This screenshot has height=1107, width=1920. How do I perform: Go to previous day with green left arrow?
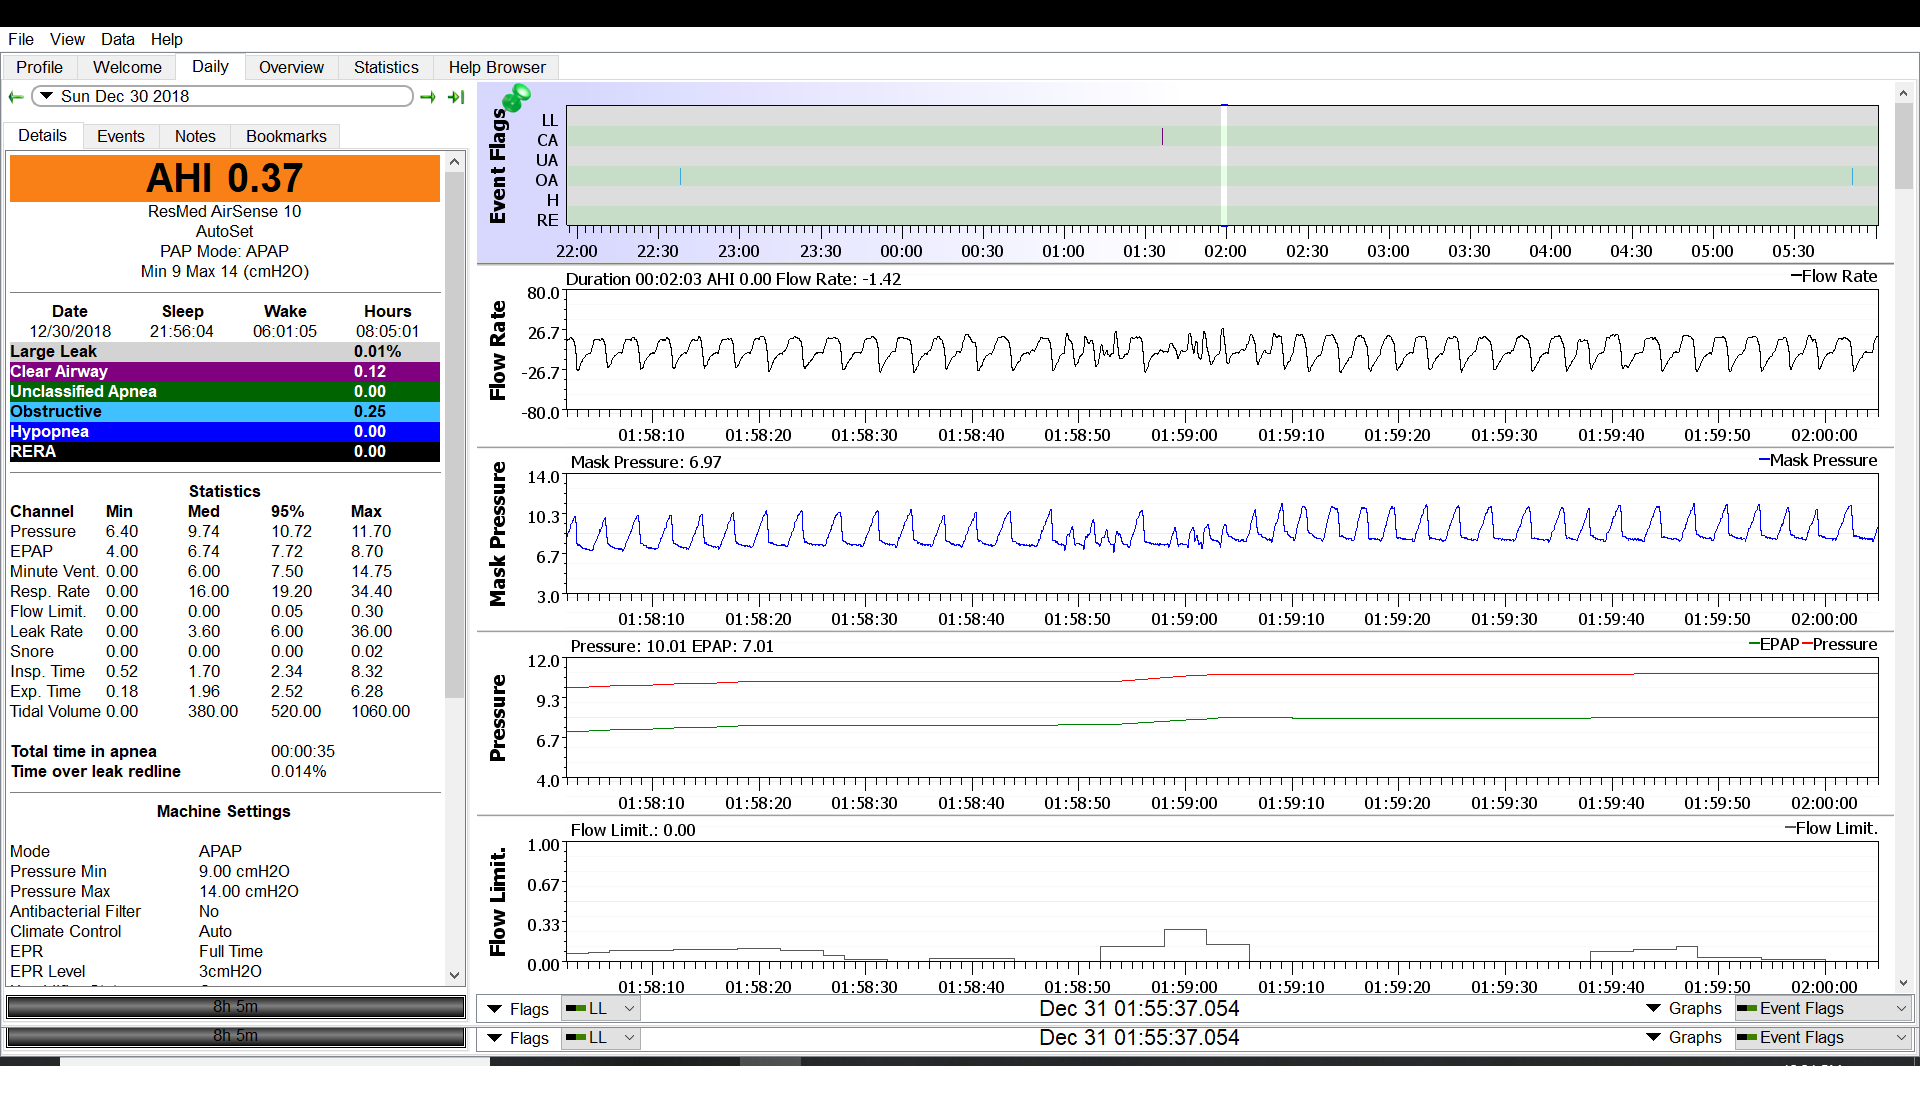(16, 97)
